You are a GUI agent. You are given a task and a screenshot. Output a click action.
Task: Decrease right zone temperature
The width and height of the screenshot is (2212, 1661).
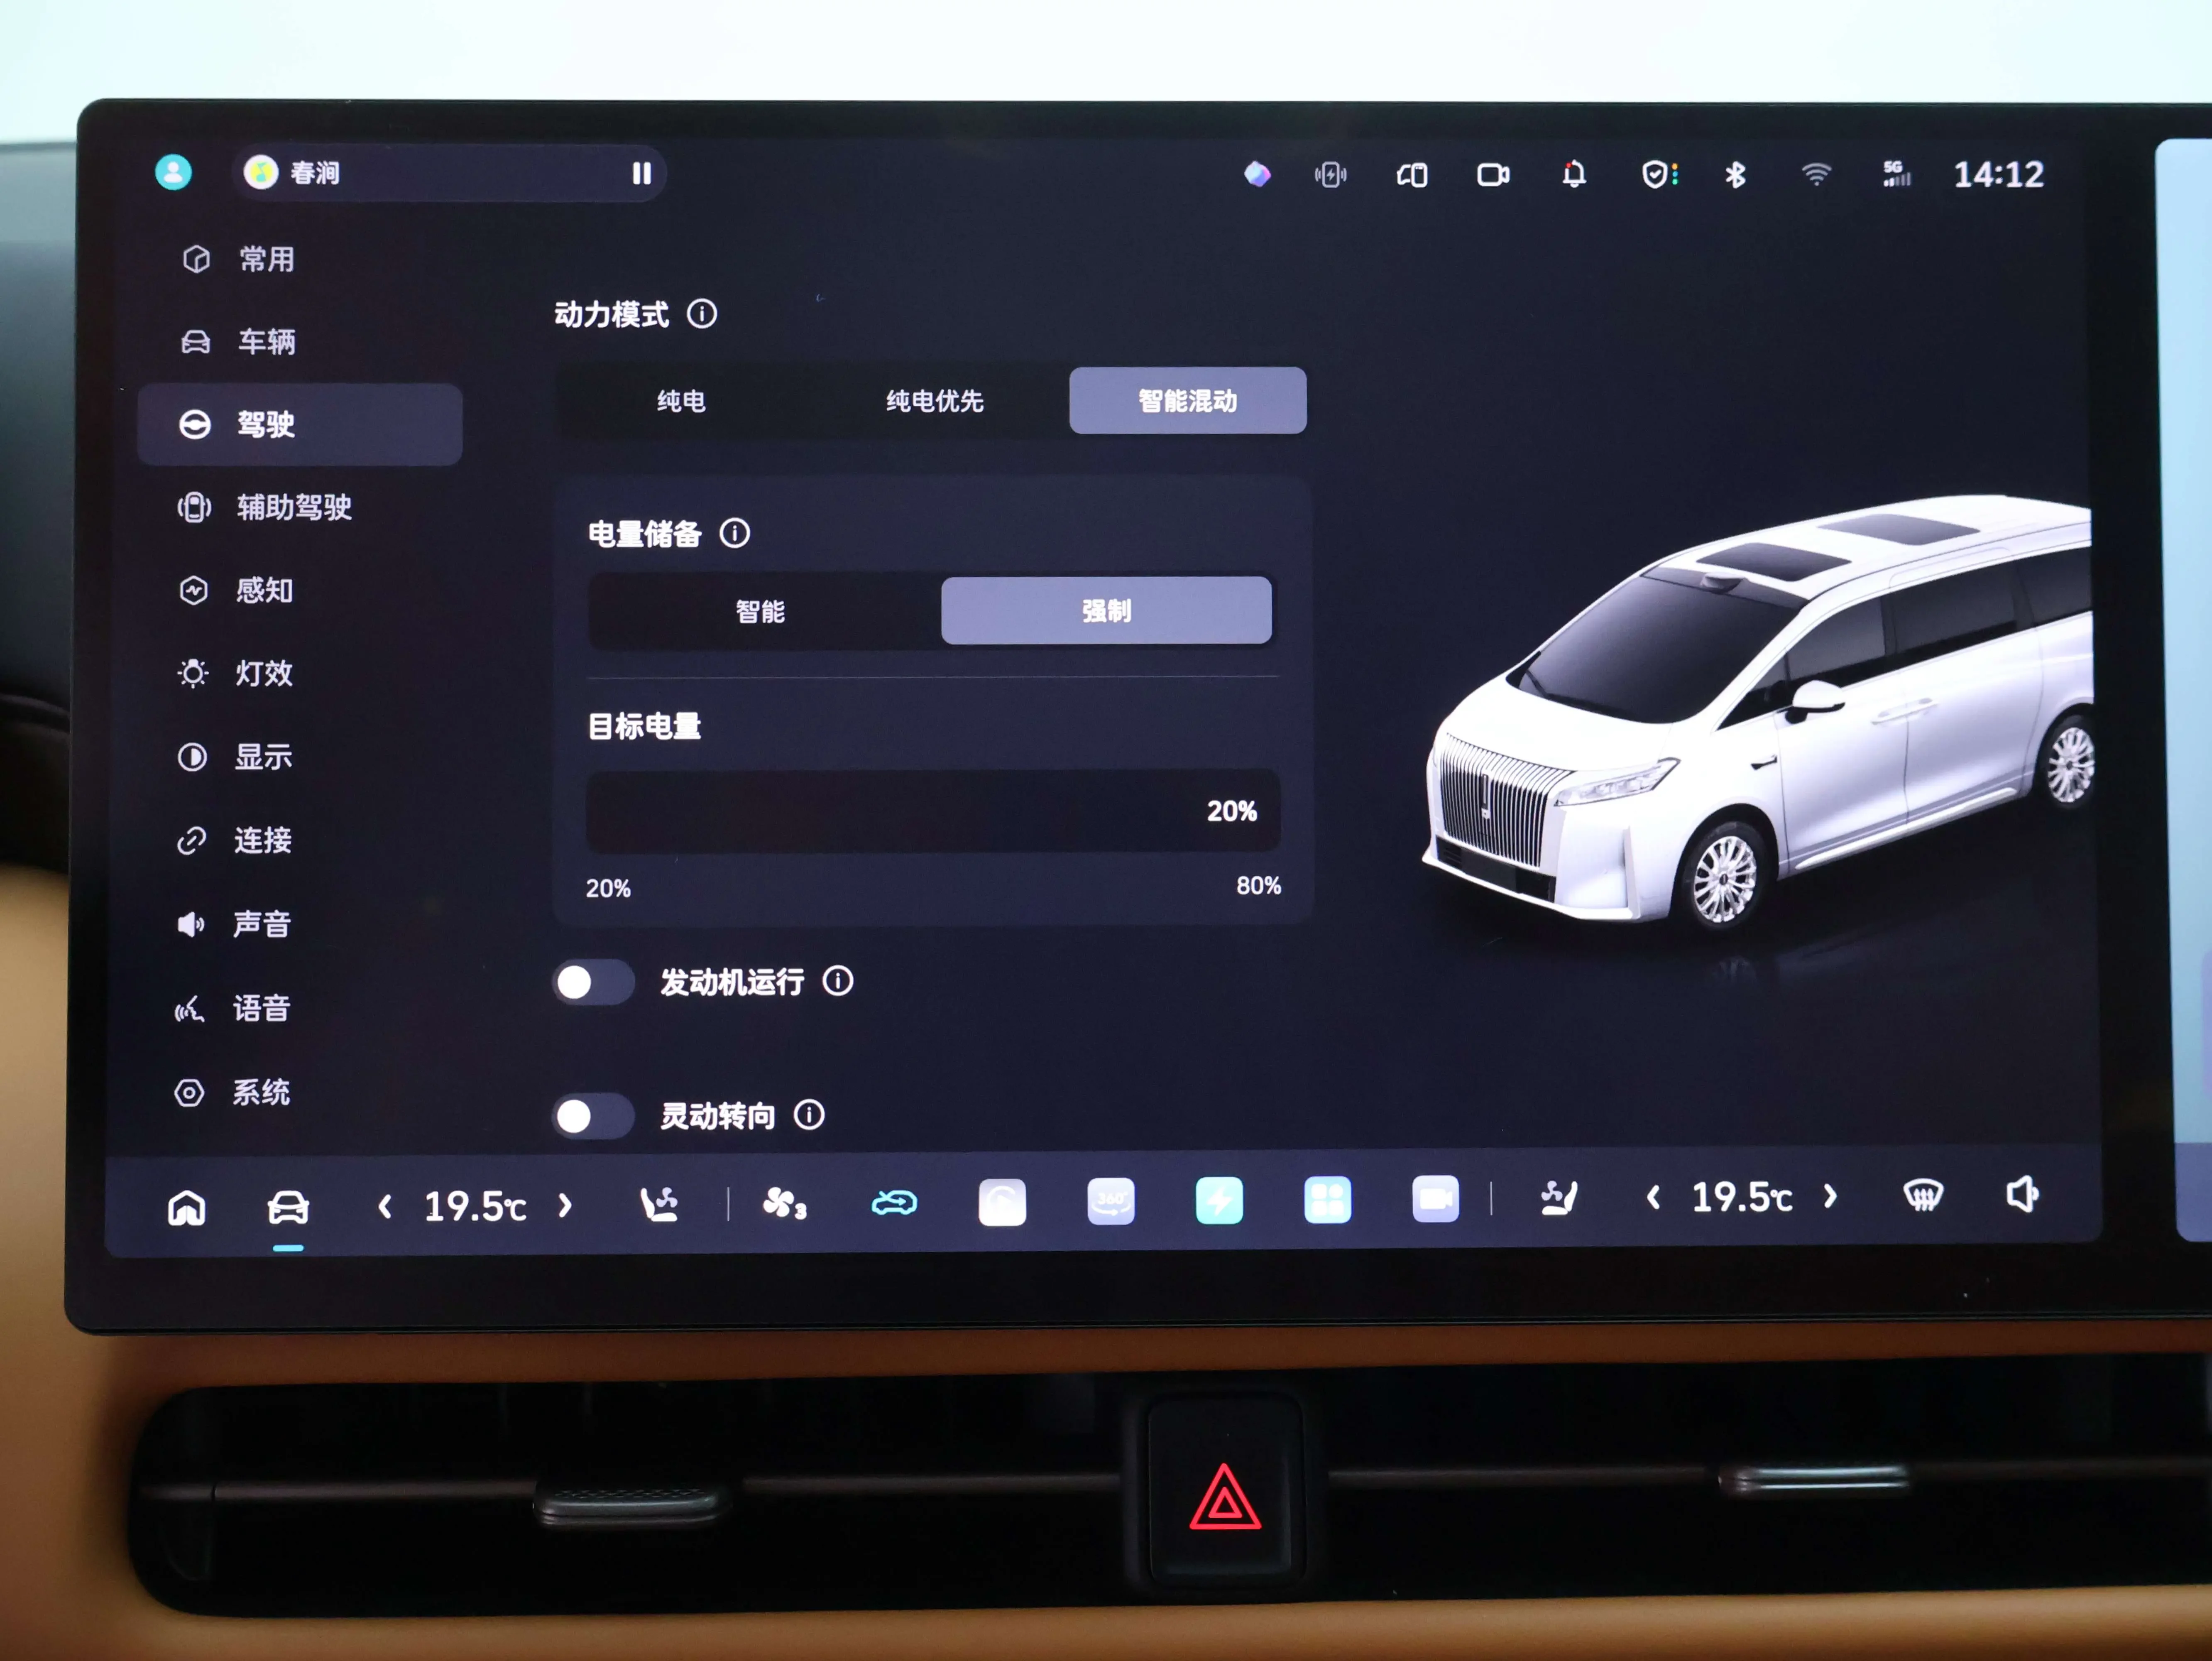tap(1653, 1197)
